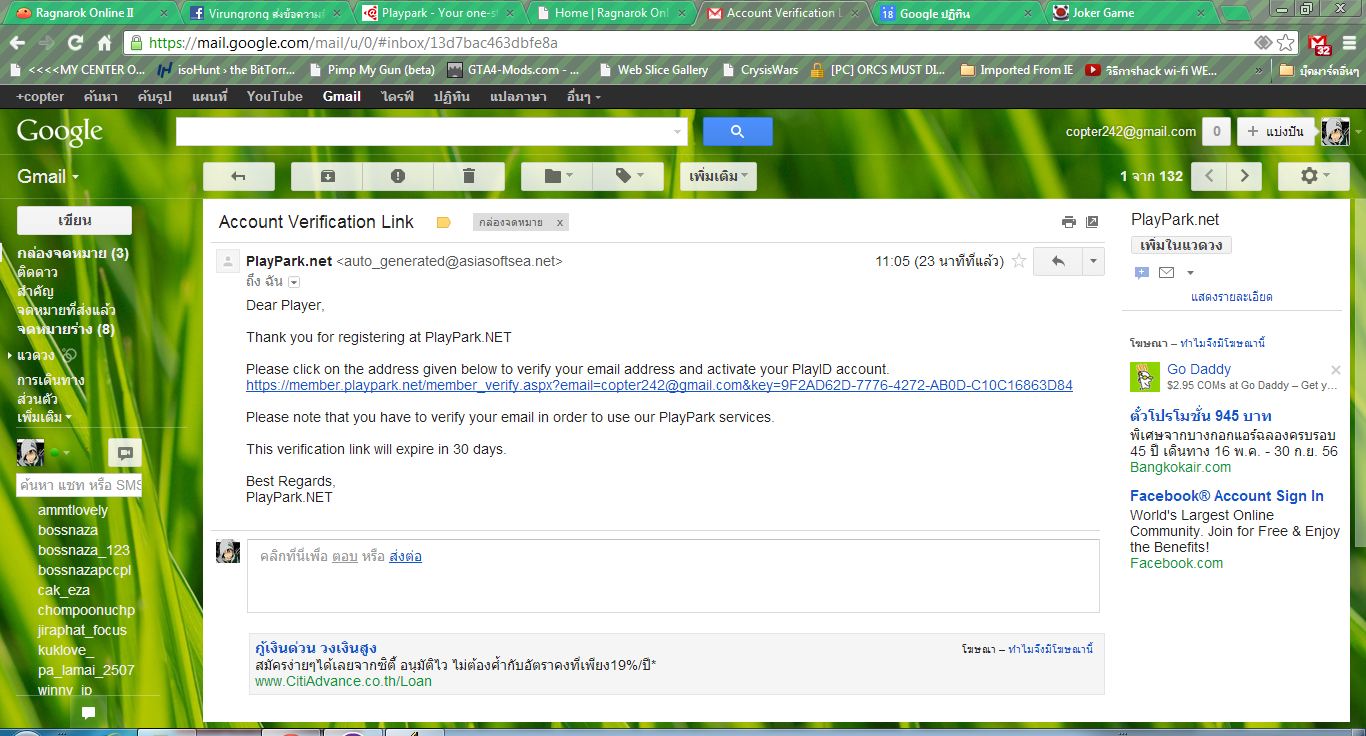Reply using the arrow button in message header
Viewport: 1366px width, 736px height.
[x=1058, y=261]
